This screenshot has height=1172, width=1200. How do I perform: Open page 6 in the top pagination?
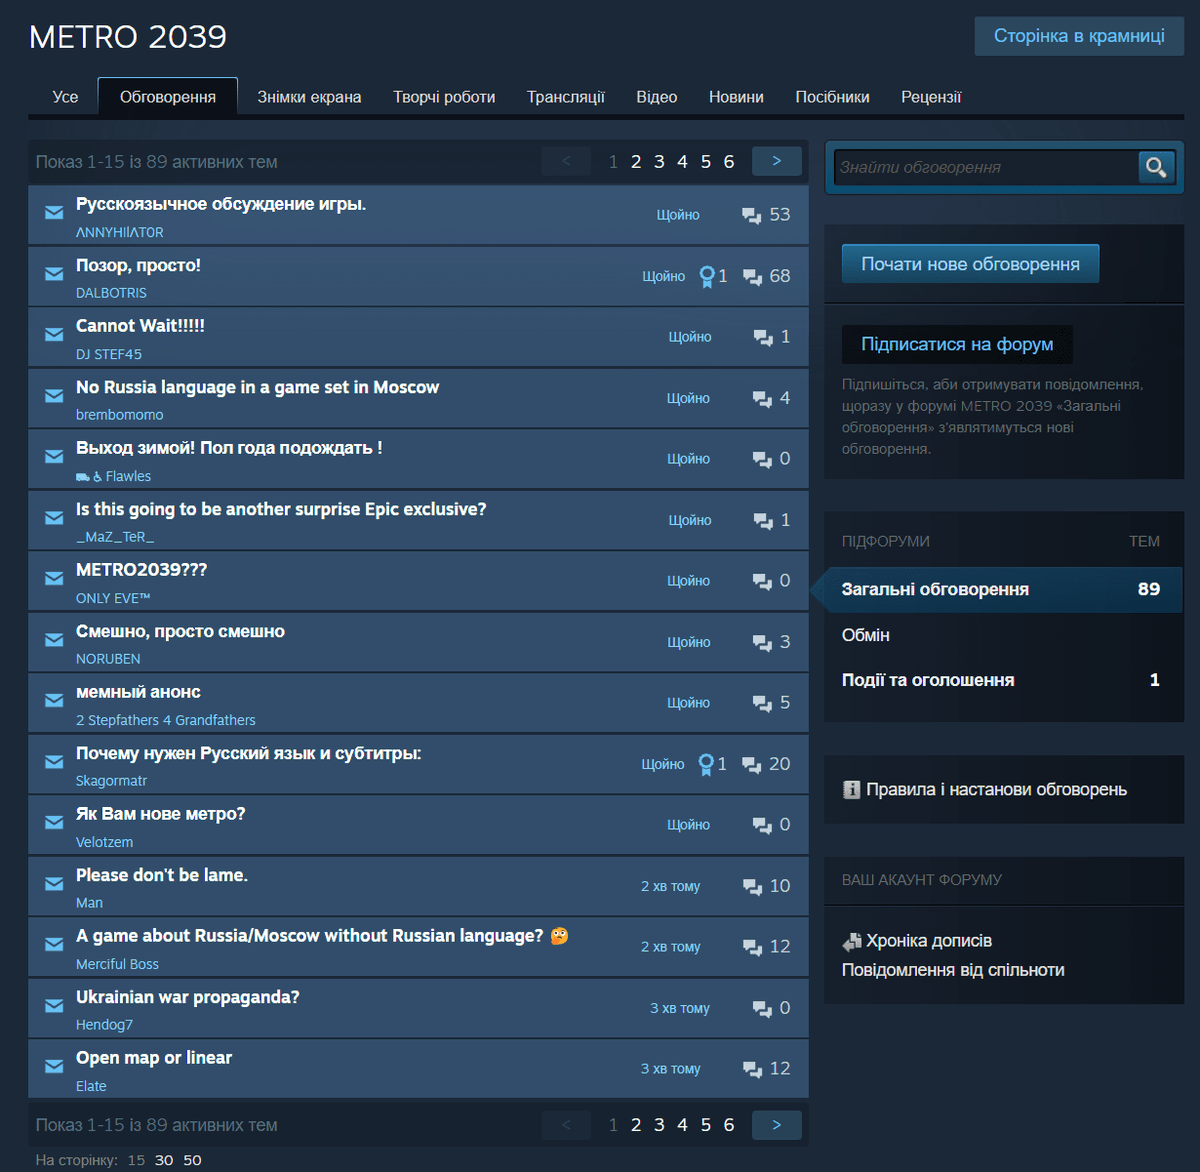(x=729, y=162)
